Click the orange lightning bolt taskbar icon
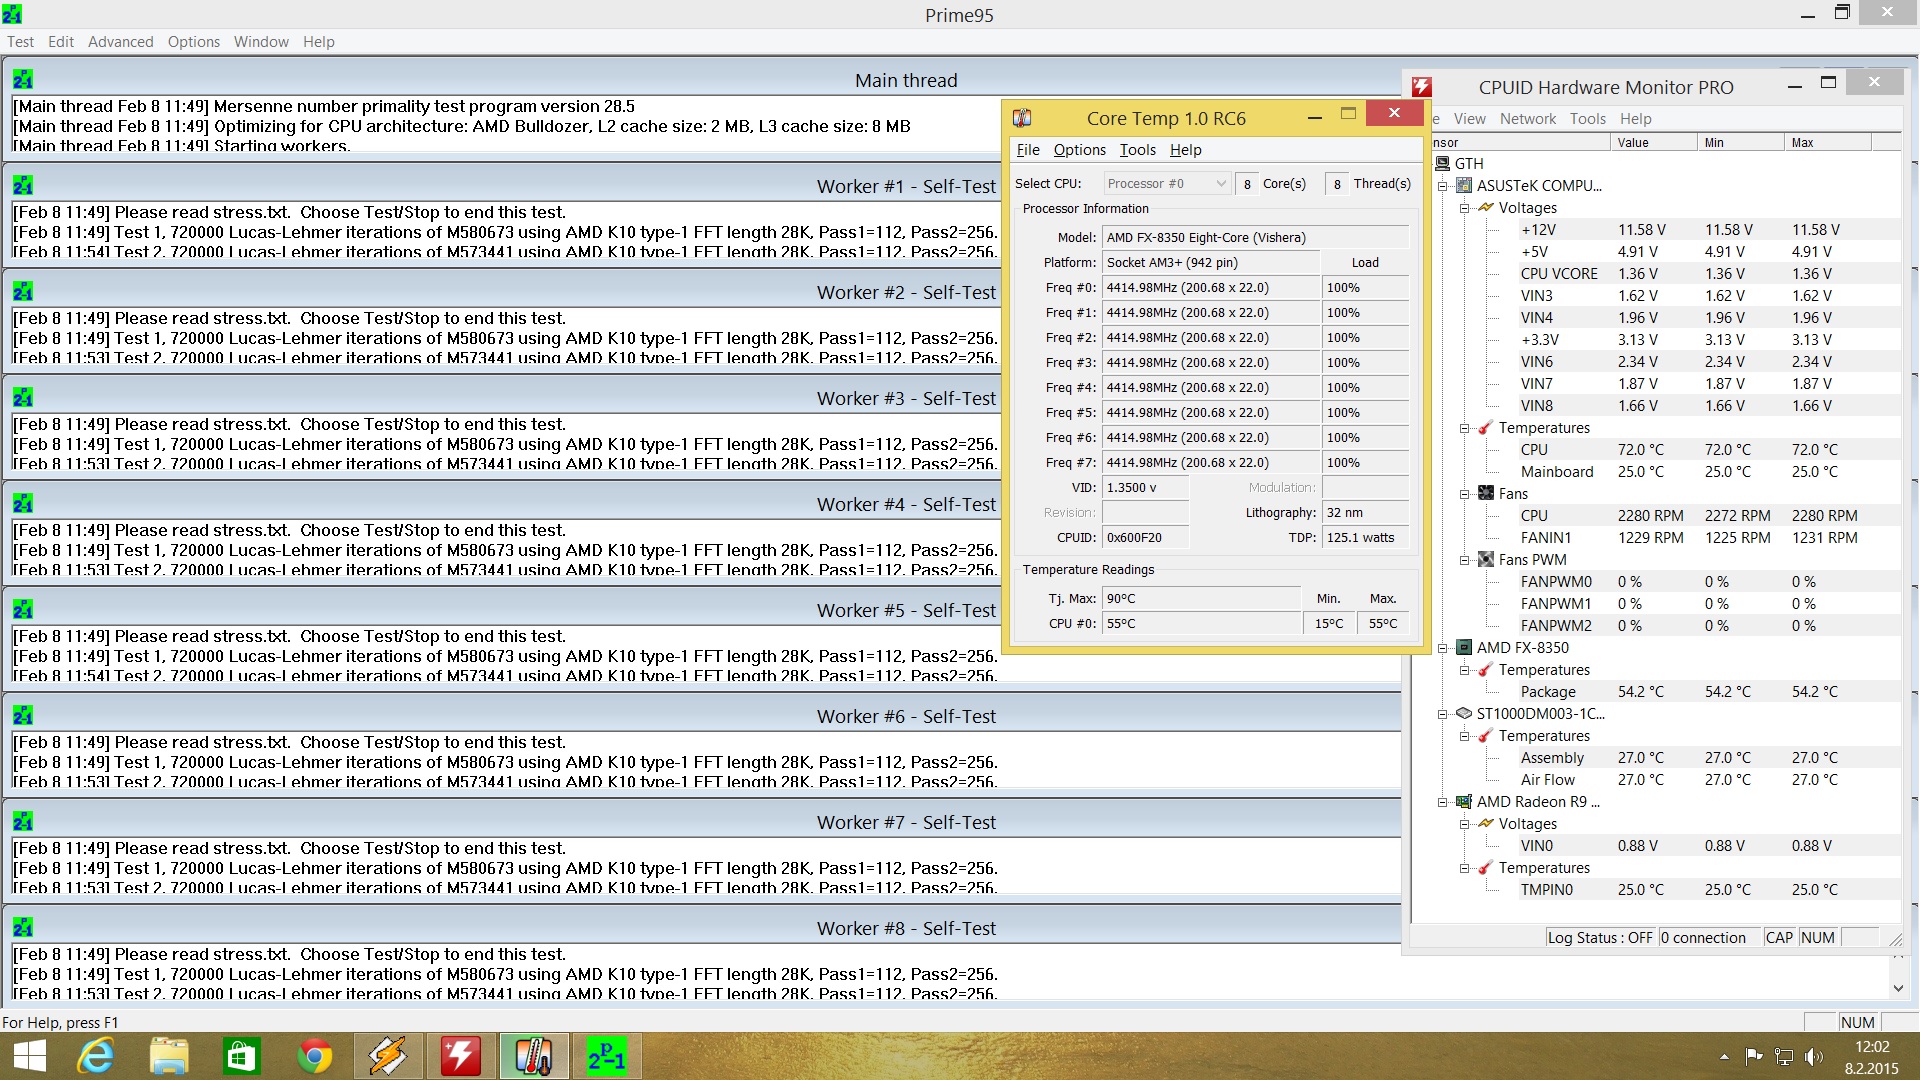This screenshot has height=1080, width=1920. [x=387, y=1056]
